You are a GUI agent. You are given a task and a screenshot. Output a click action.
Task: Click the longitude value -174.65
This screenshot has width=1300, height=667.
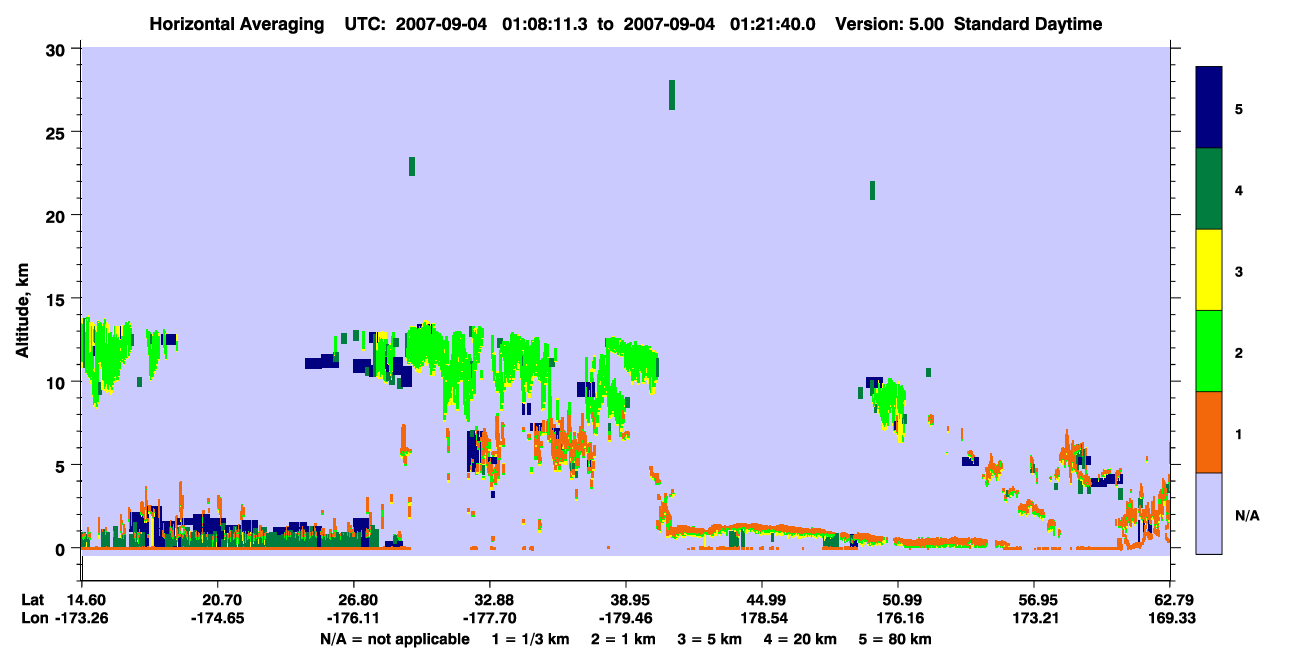pos(218,619)
